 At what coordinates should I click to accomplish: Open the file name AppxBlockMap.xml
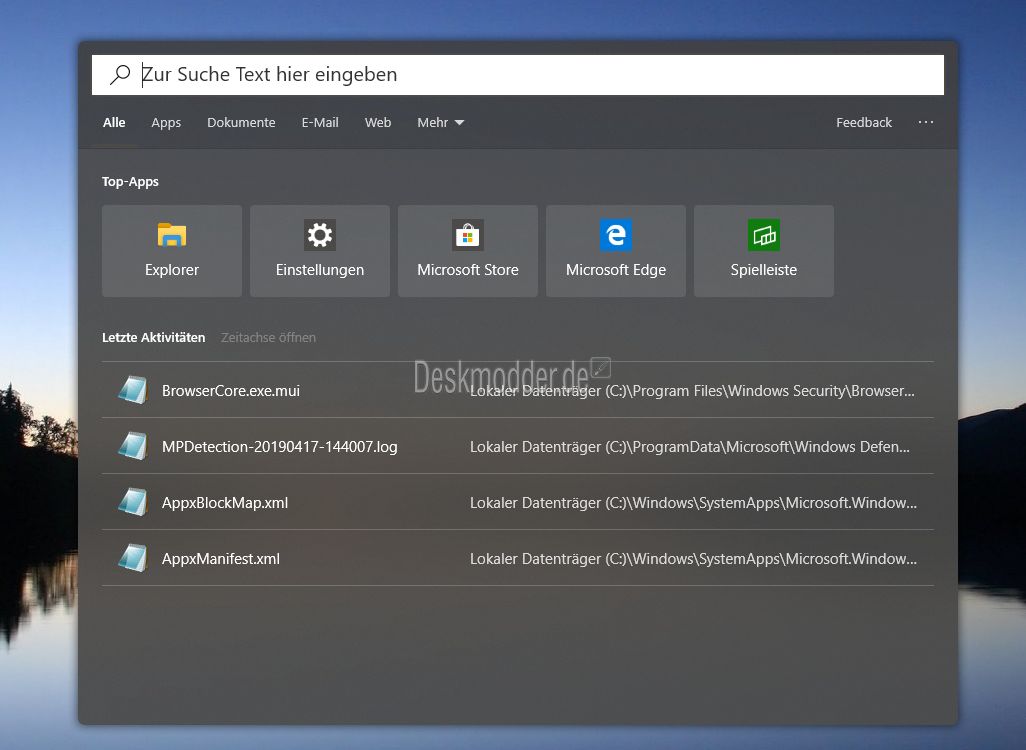pos(225,503)
